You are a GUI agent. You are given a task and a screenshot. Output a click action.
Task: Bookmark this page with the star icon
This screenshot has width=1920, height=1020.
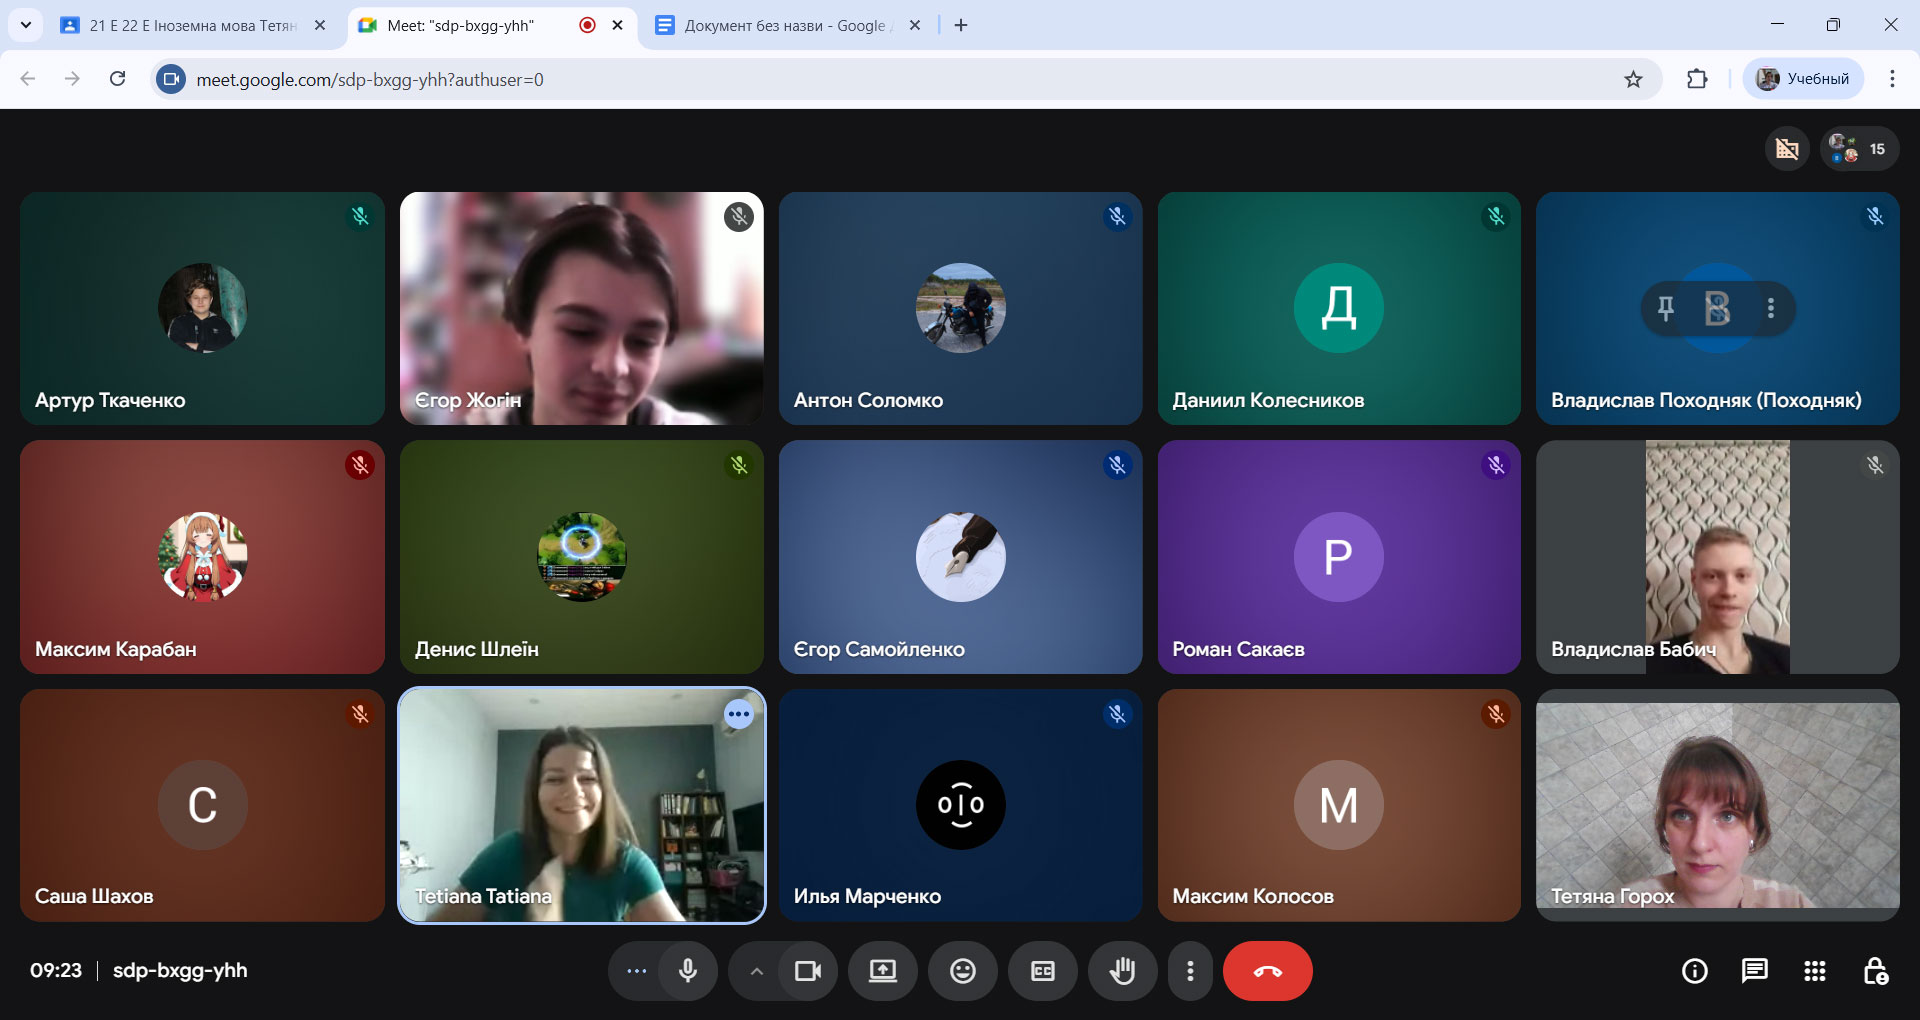click(1633, 79)
